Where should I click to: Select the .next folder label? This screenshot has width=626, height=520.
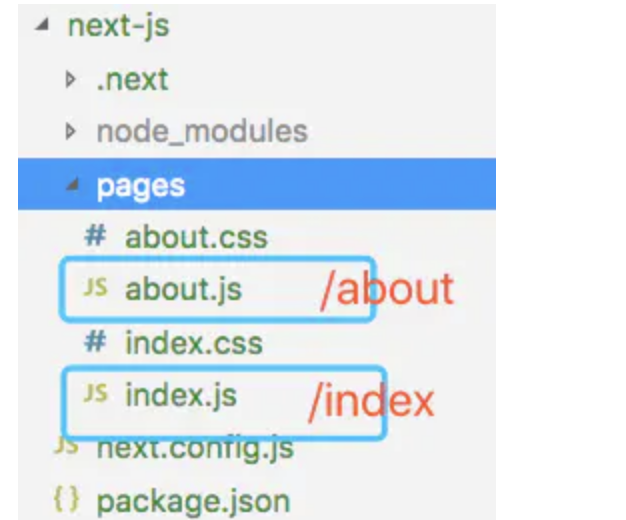click(x=132, y=79)
